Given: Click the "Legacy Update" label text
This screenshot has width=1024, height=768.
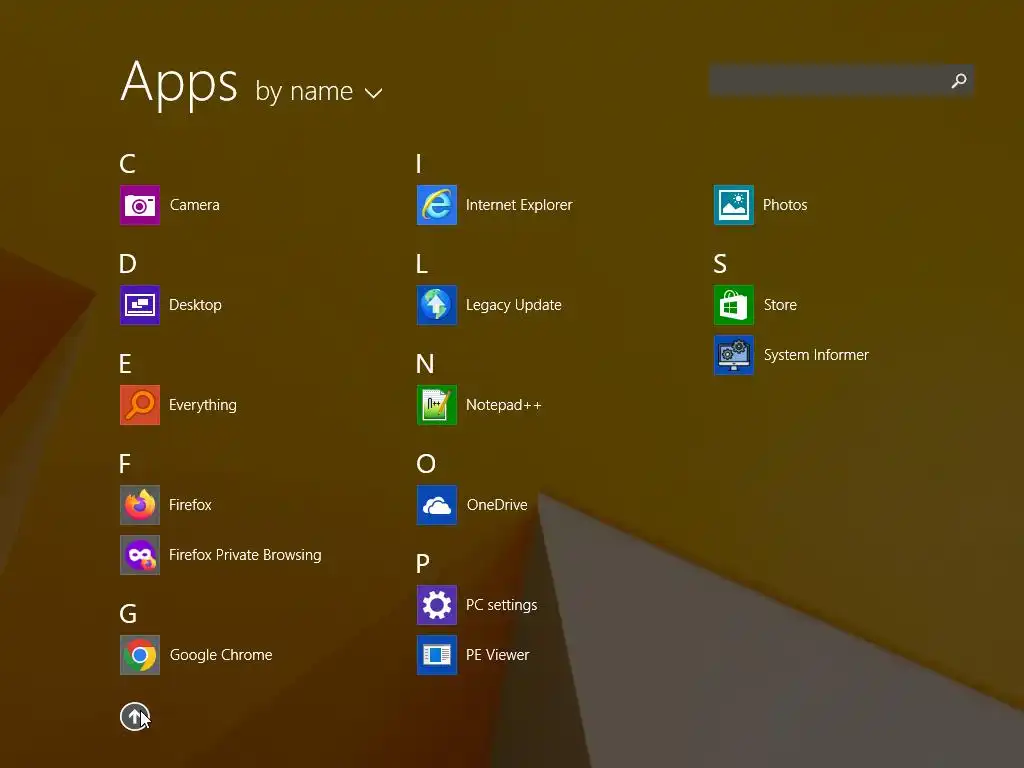Looking at the screenshot, I should [514, 305].
